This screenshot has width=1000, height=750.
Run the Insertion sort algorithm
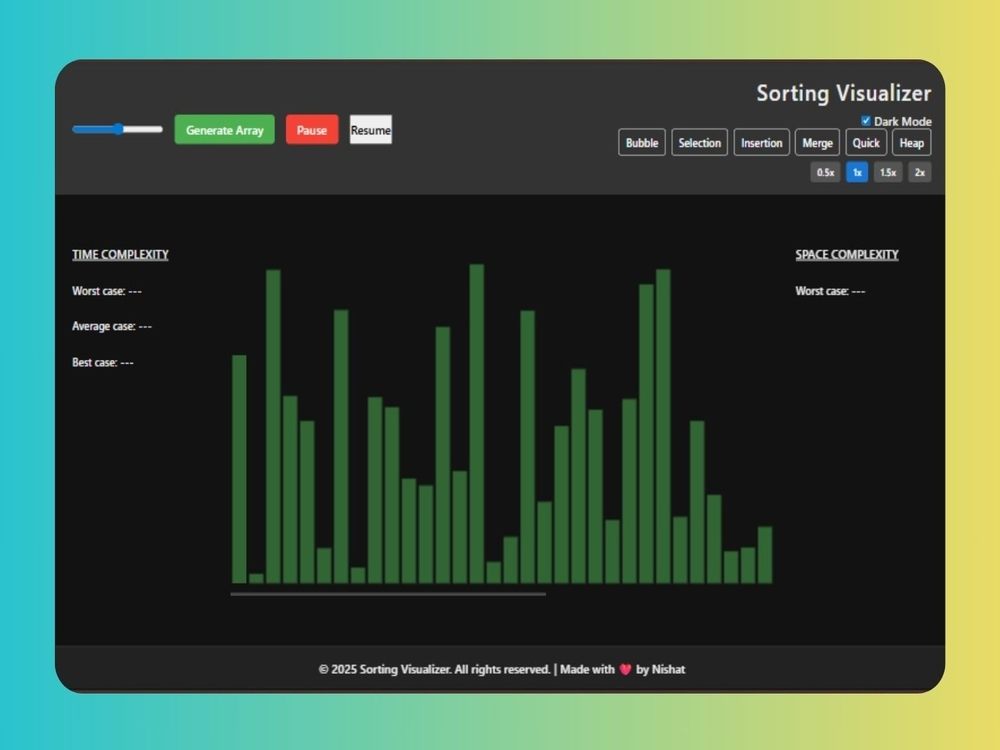coord(761,143)
